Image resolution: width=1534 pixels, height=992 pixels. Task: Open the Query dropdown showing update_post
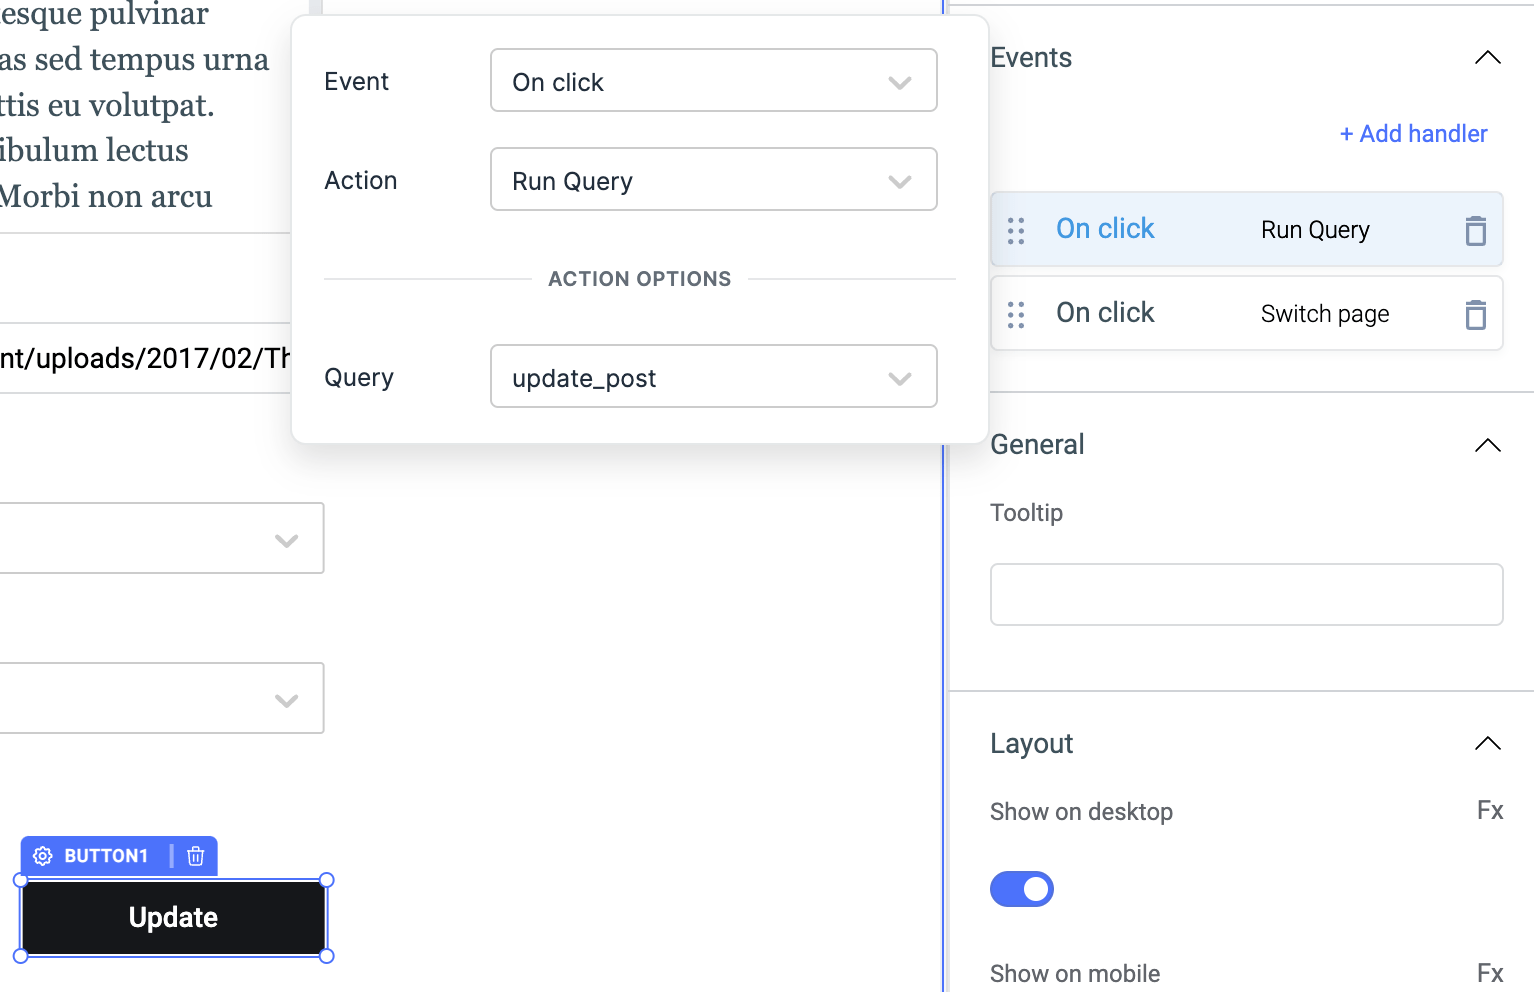click(x=713, y=377)
